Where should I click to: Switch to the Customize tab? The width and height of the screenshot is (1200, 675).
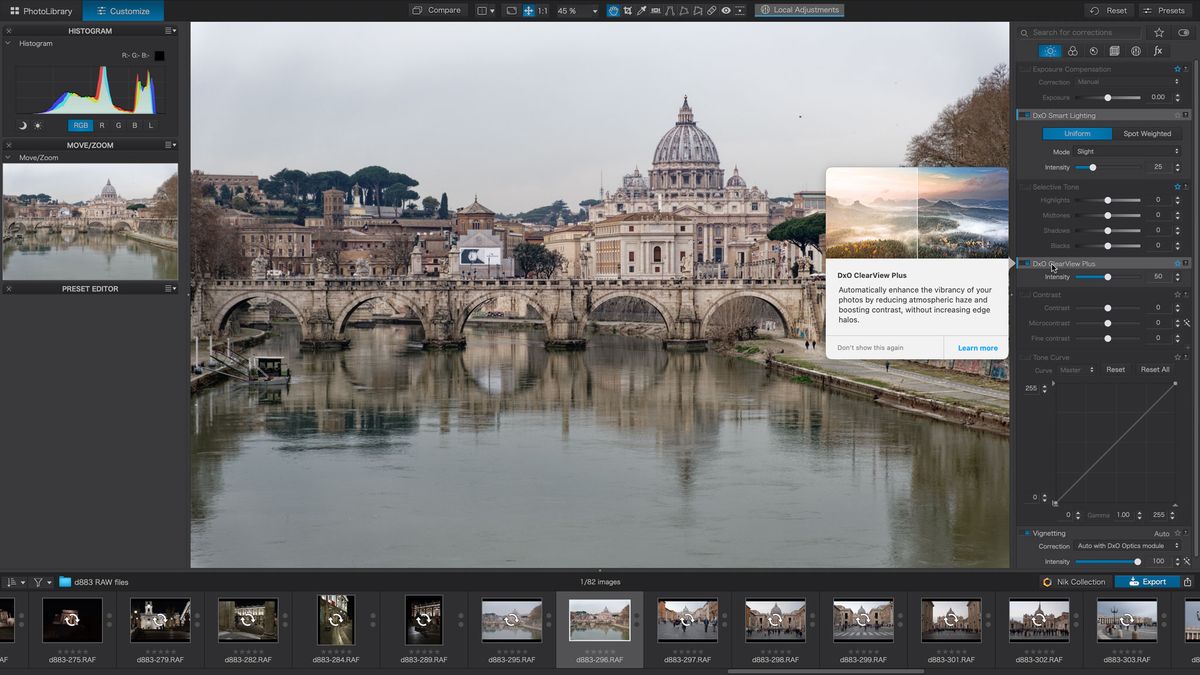(x=123, y=11)
